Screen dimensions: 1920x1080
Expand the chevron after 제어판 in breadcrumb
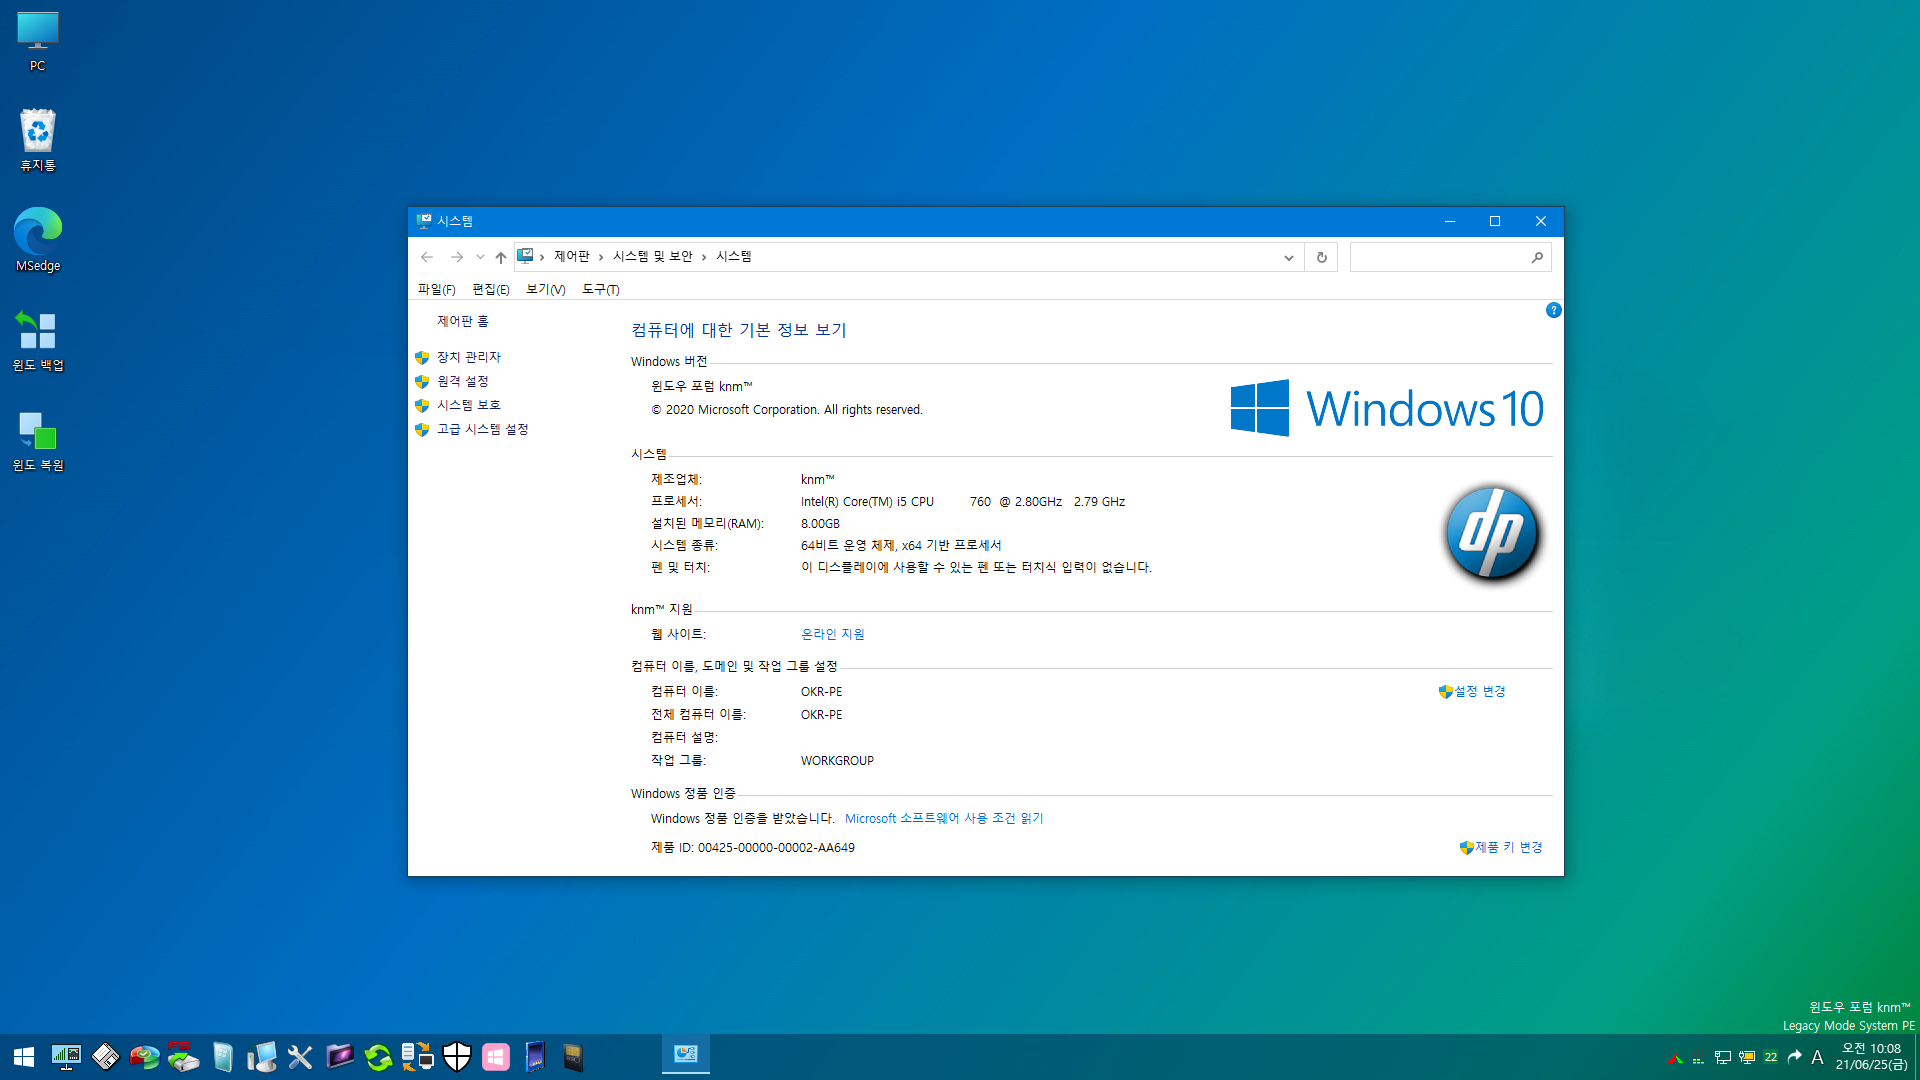pyautogui.click(x=601, y=257)
